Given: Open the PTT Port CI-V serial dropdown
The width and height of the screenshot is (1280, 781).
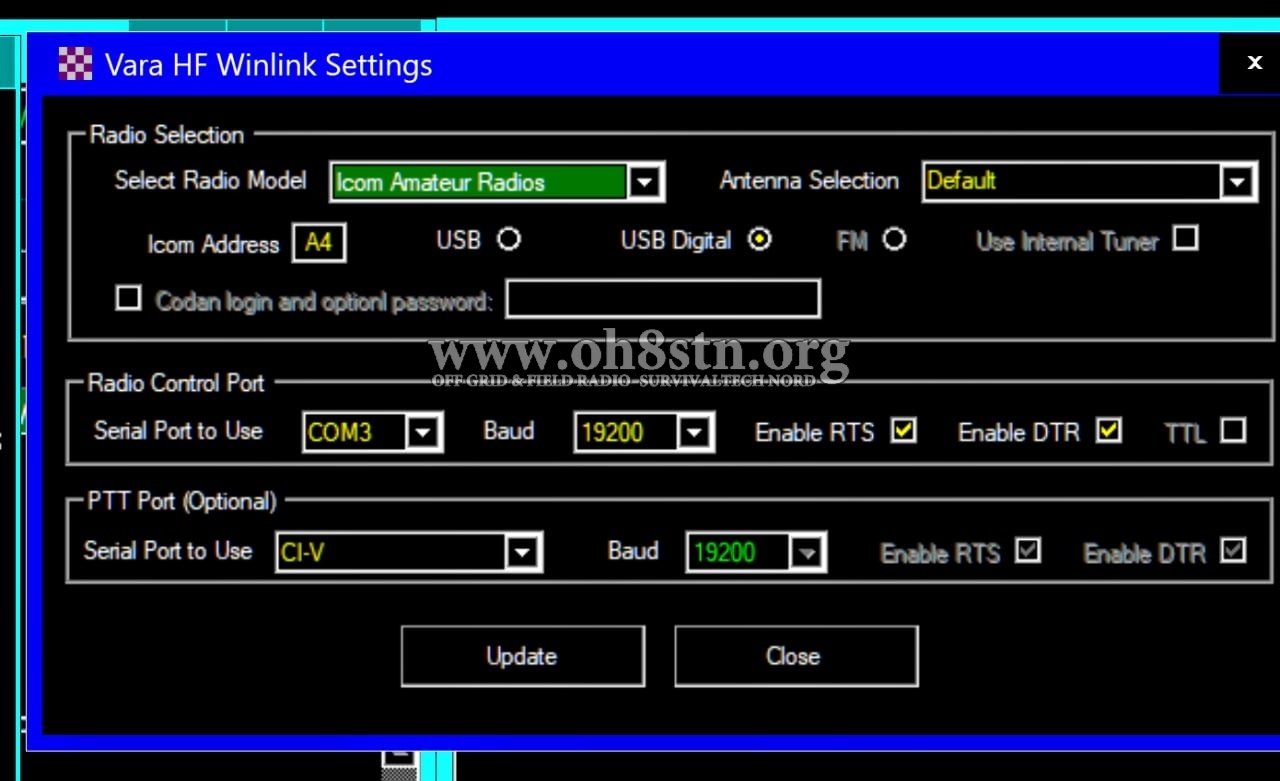Looking at the screenshot, I should click(521, 553).
